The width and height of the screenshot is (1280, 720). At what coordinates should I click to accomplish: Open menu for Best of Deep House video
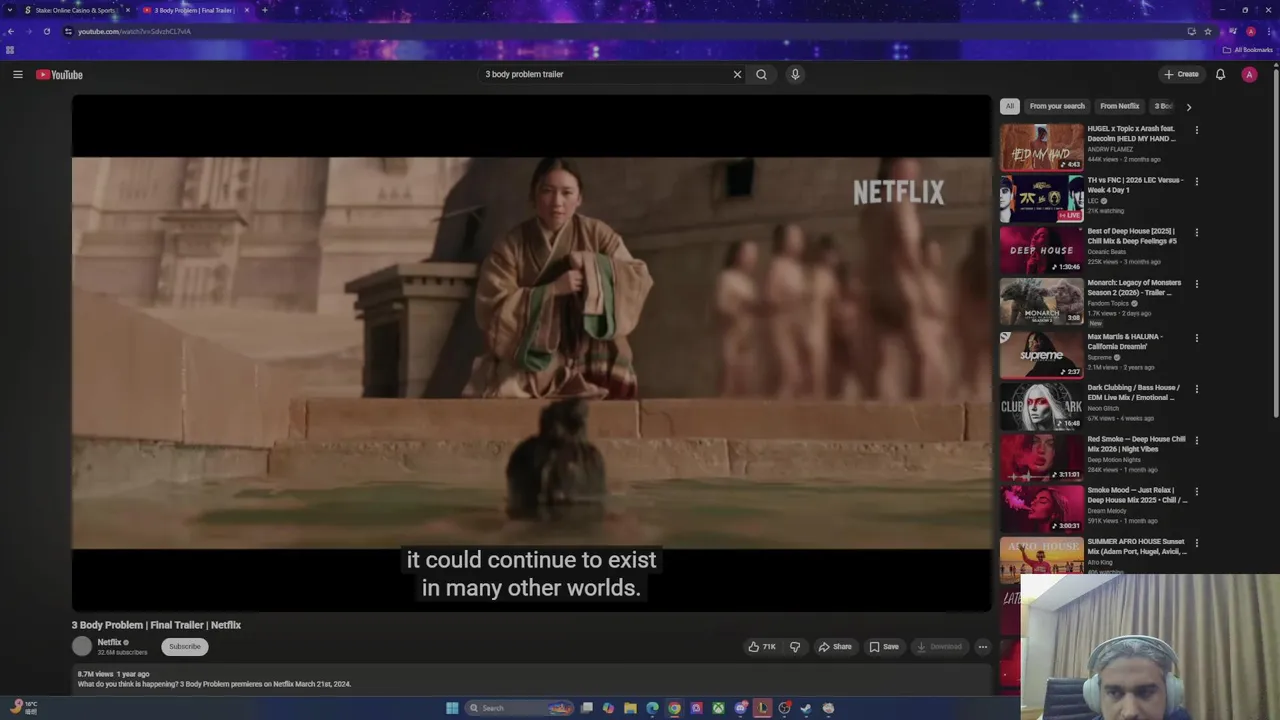coord(1196,233)
